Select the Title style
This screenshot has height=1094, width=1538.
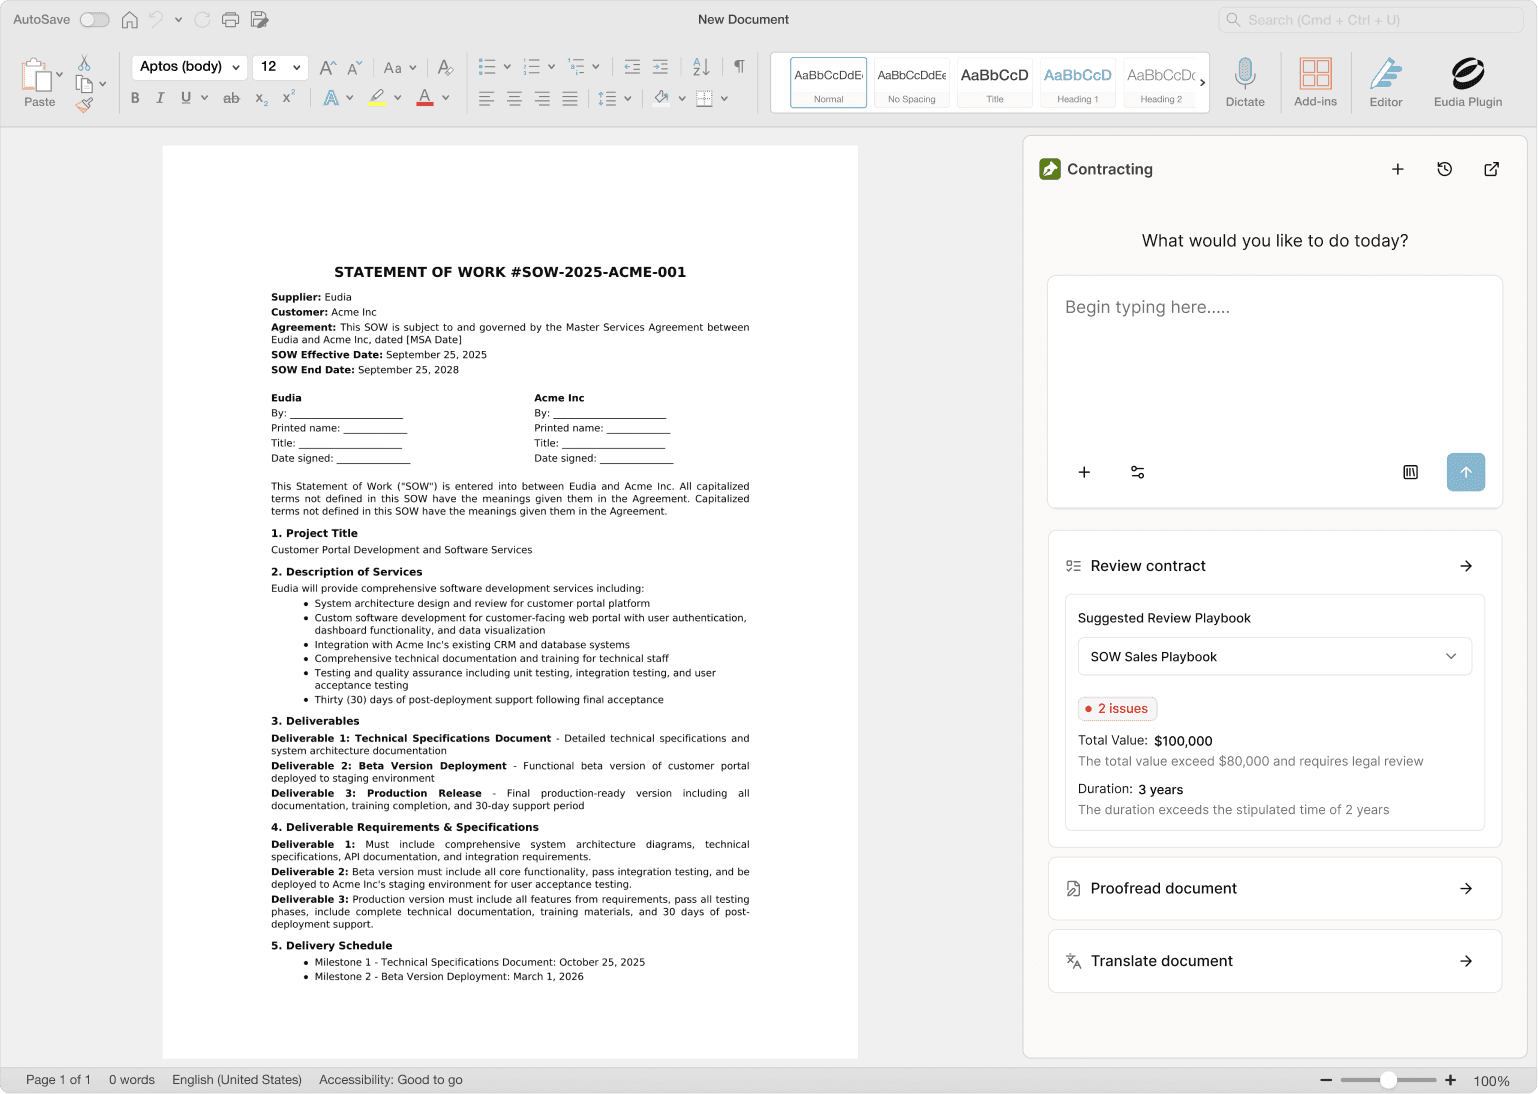click(994, 82)
